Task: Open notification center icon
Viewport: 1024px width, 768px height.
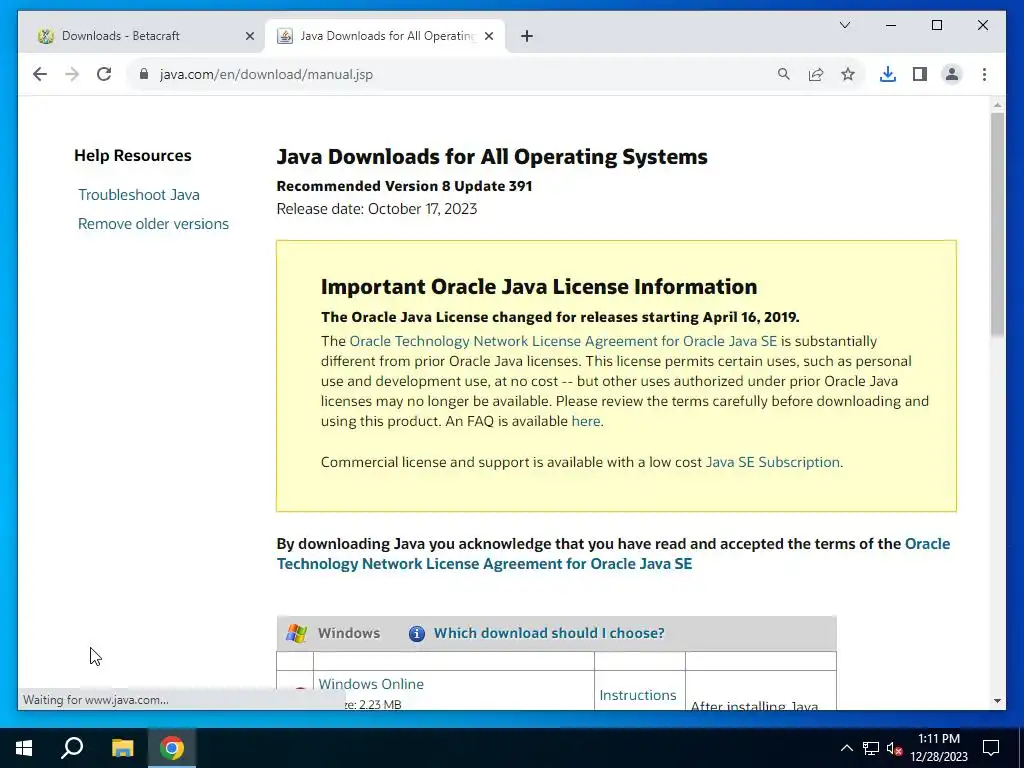Action: click(x=991, y=748)
